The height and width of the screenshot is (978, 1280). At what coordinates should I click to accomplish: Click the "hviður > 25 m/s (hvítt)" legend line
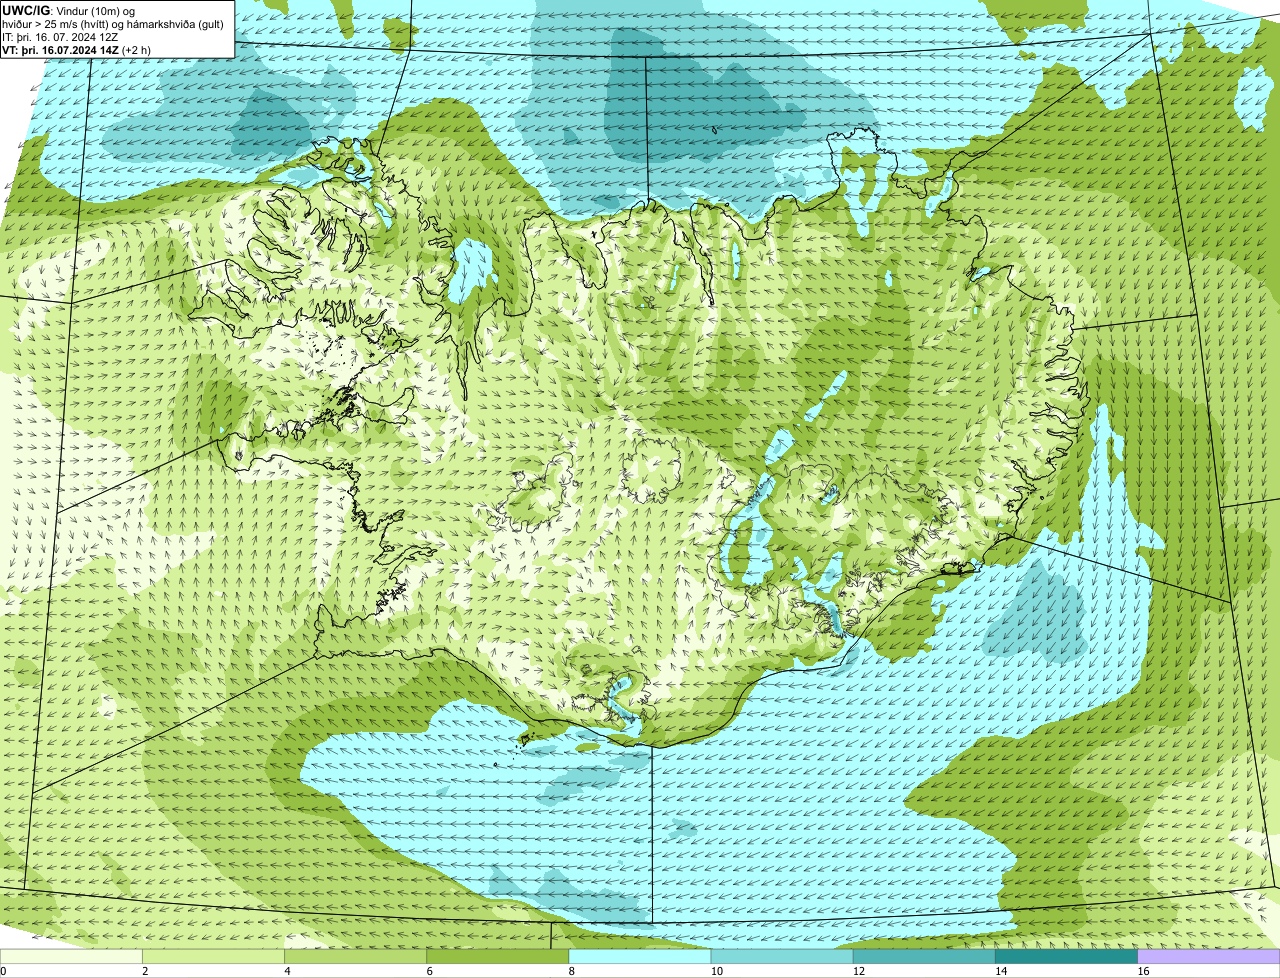pos(114,23)
